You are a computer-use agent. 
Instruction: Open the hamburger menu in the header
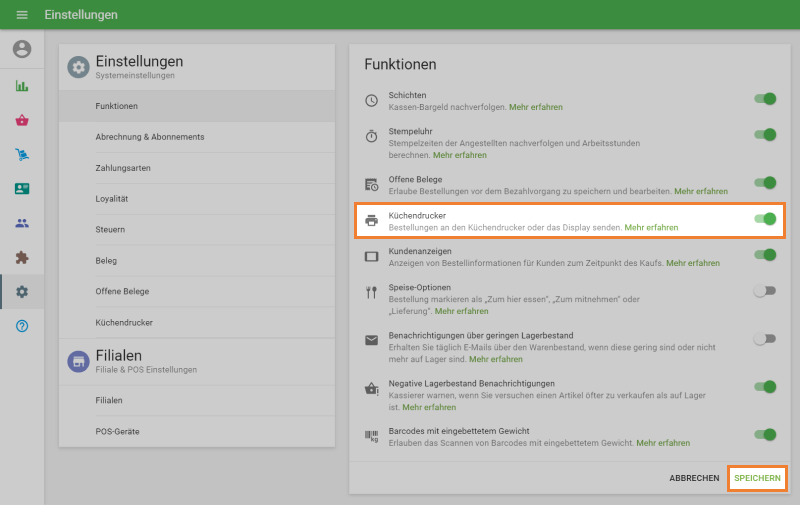click(22, 15)
